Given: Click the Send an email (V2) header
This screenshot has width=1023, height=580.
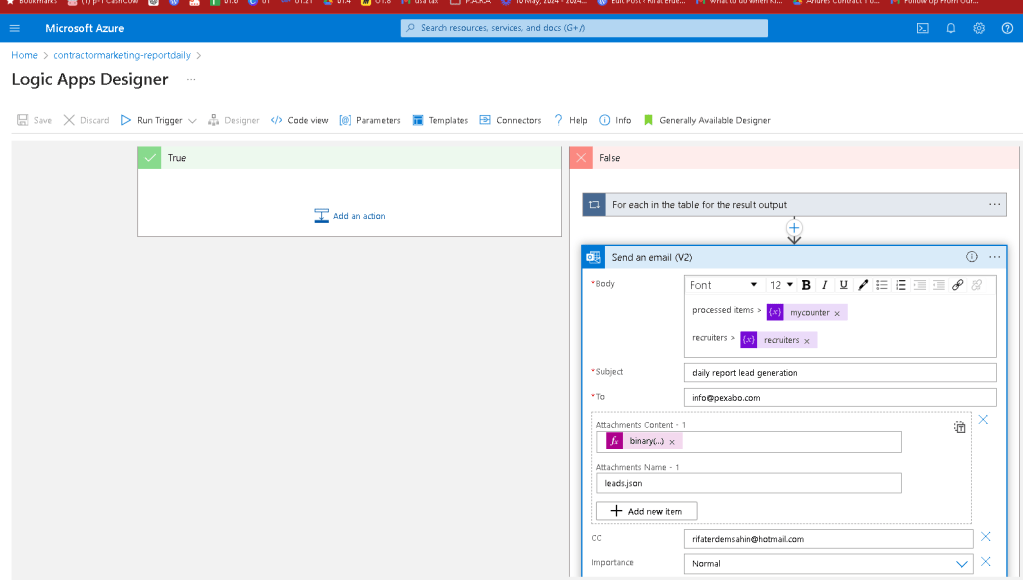Looking at the screenshot, I should point(794,257).
